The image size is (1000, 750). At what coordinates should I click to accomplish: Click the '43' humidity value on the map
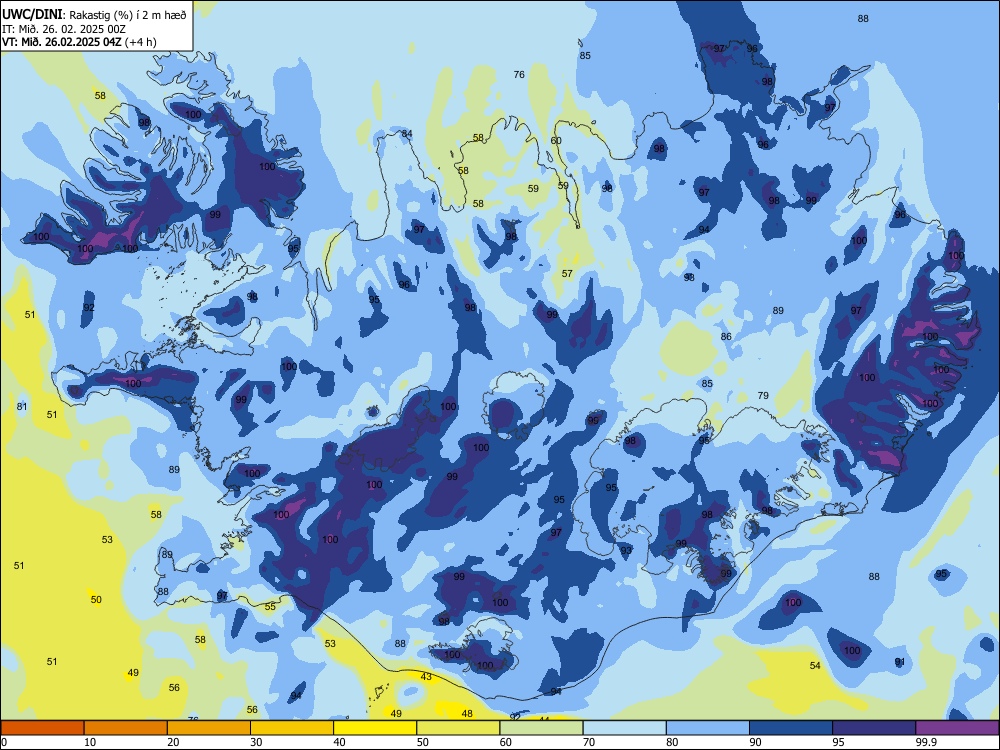426,677
